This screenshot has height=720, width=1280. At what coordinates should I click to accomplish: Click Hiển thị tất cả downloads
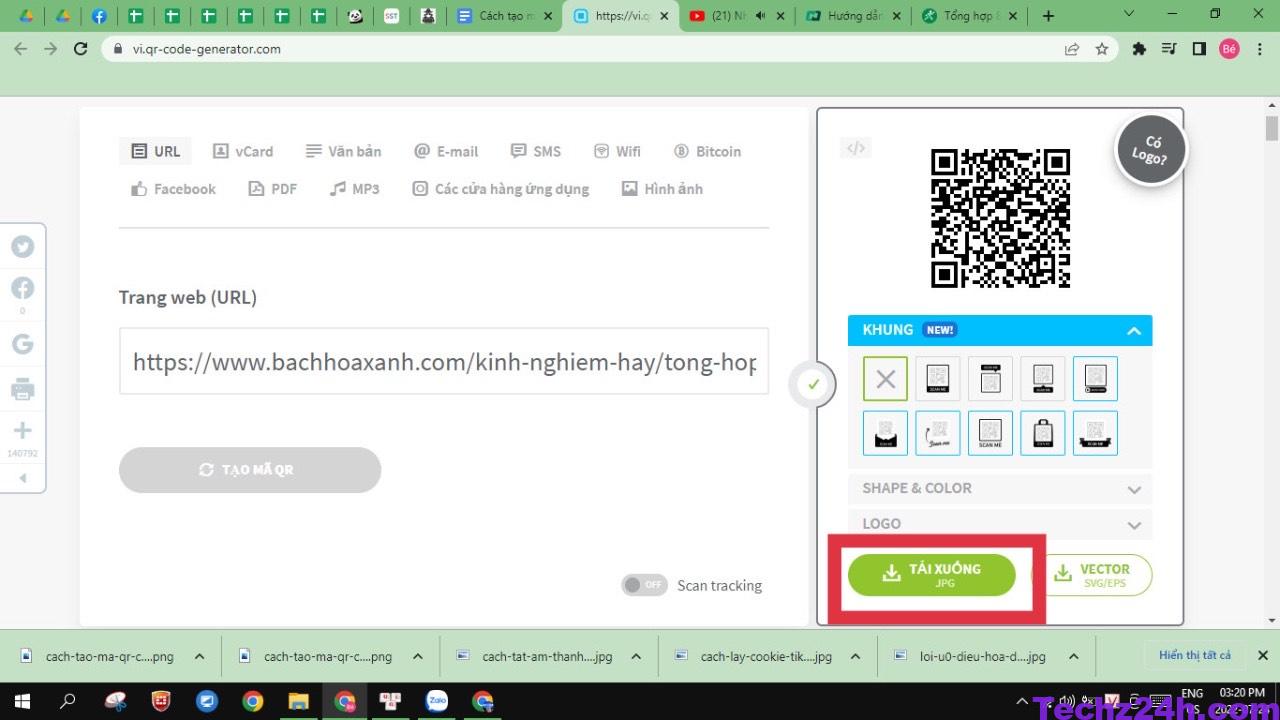click(1195, 655)
